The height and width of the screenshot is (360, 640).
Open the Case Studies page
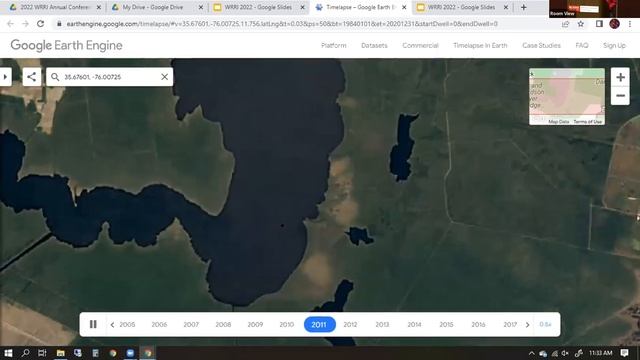pyautogui.click(x=541, y=45)
